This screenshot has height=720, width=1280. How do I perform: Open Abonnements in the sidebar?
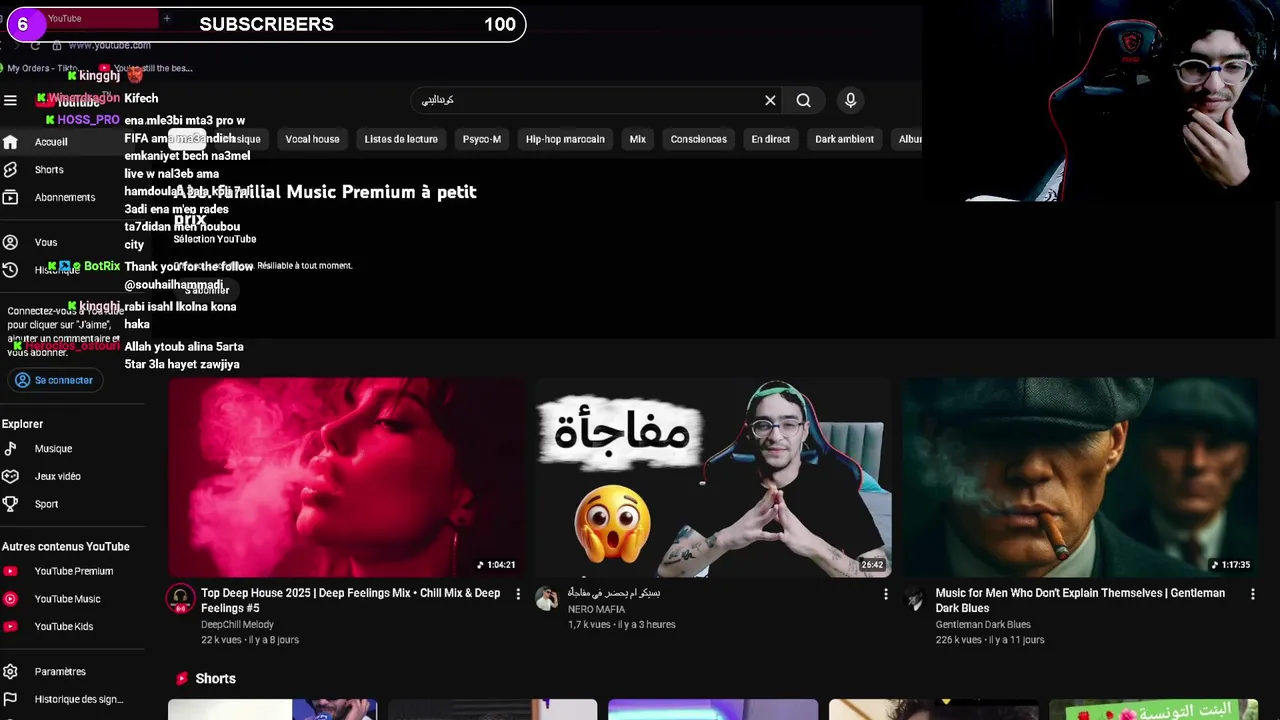tap(65, 198)
